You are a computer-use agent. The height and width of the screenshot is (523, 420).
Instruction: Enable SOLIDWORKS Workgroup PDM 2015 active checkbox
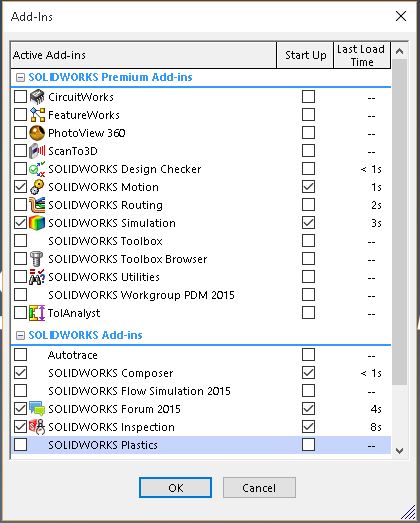click(x=21, y=295)
